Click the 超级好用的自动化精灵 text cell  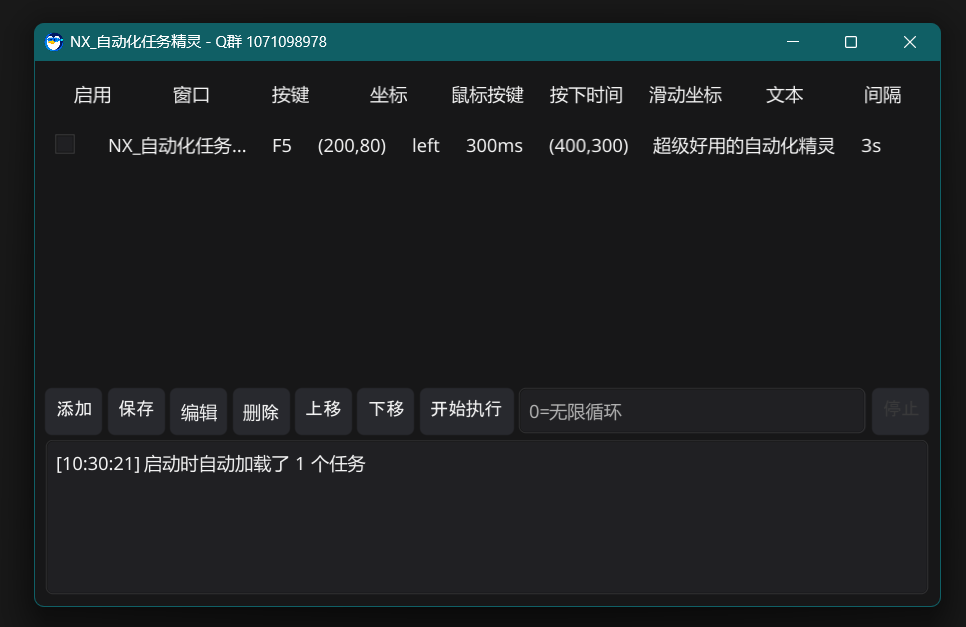(743, 145)
